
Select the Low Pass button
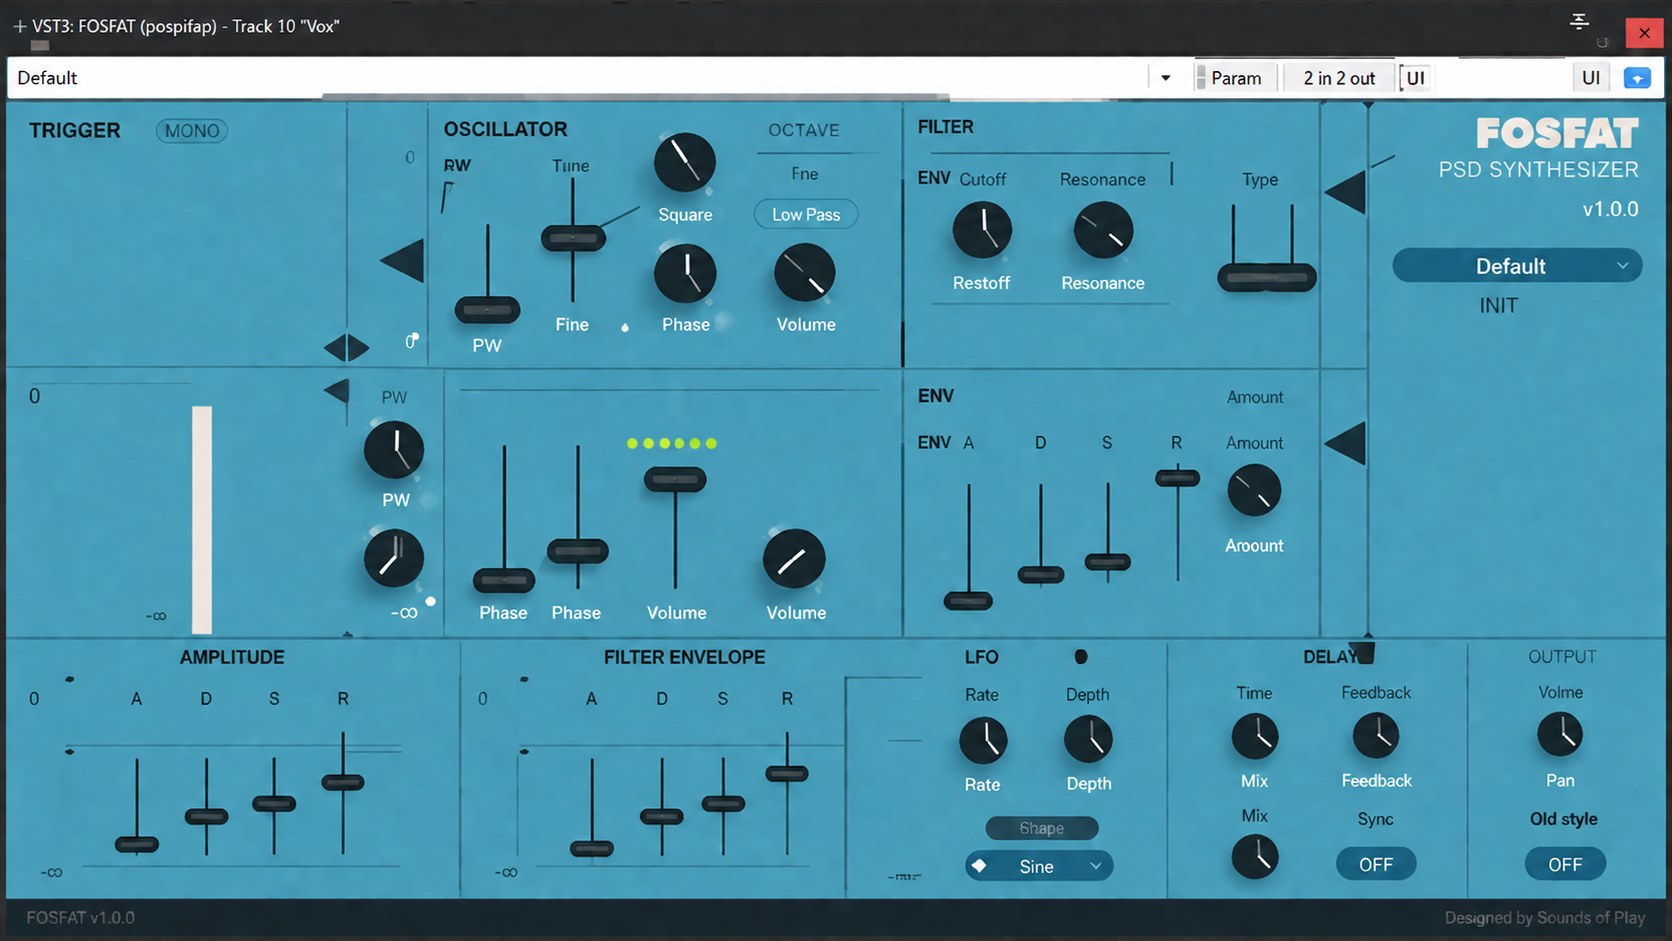806,214
